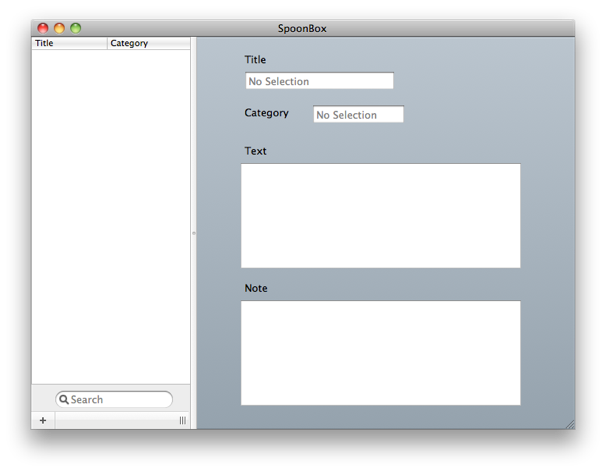Click the plus button to add an entry

[43, 420]
